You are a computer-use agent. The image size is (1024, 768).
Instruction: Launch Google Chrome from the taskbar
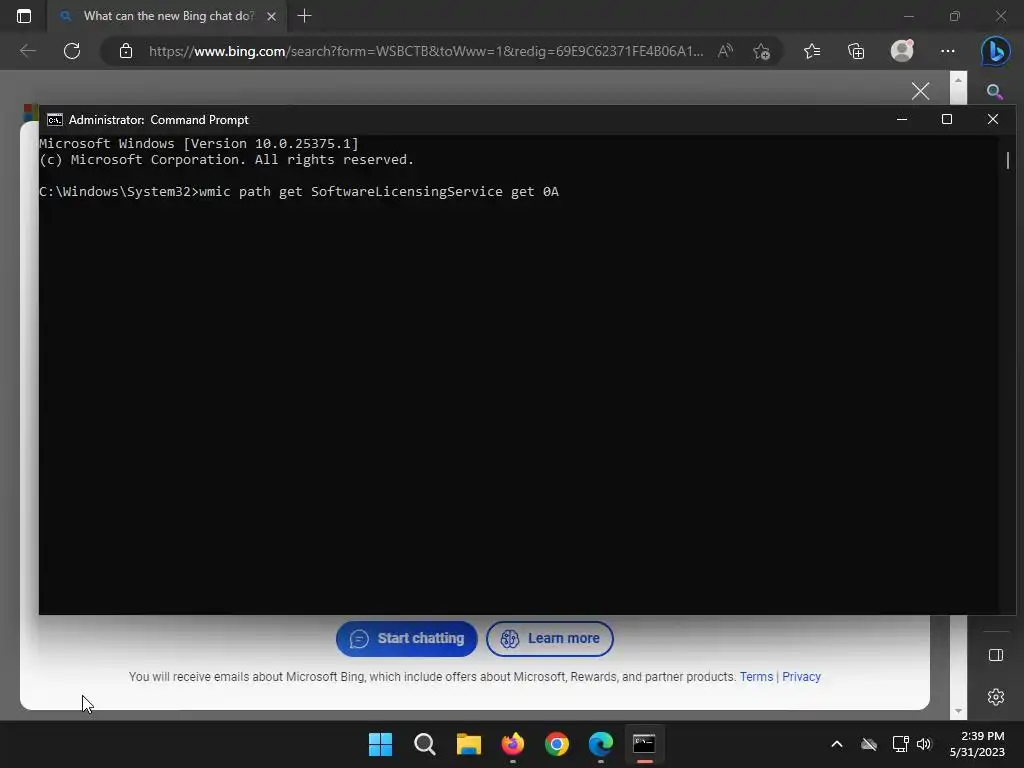point(556,744)
